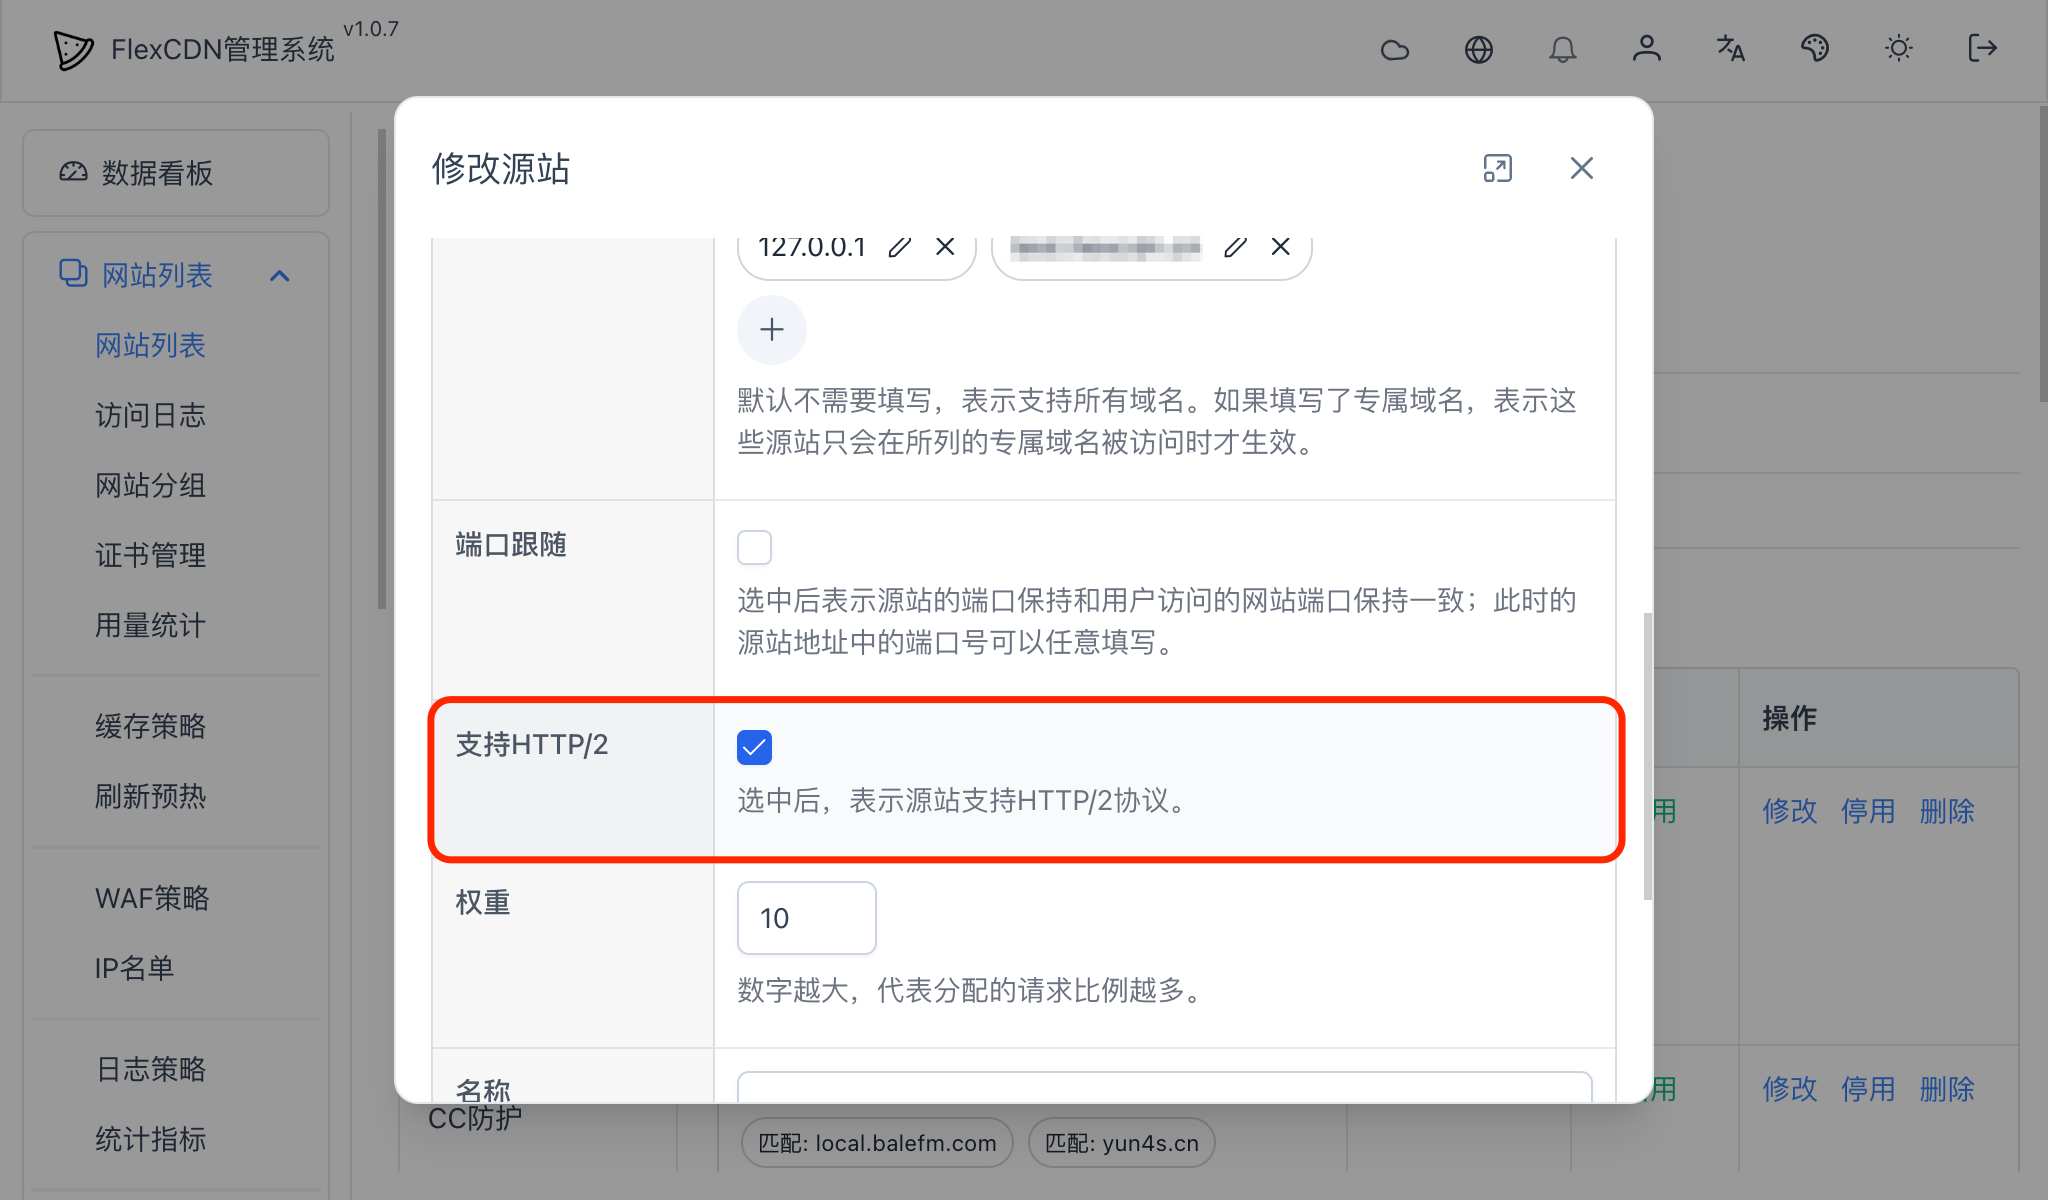Open the user account icon
The height and width of the screenshot is (1200, 2048).
pos(1647,49)
